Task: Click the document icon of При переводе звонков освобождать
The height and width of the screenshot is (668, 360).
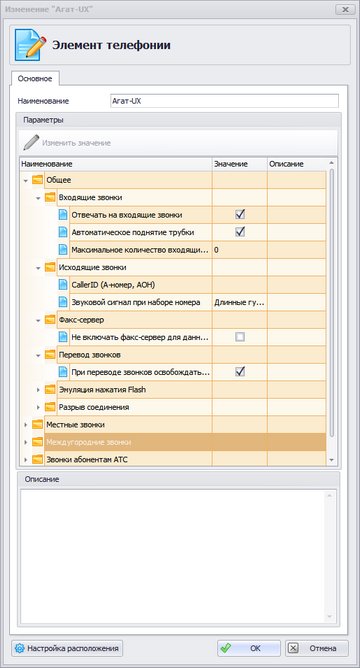Action: [63, 372]
